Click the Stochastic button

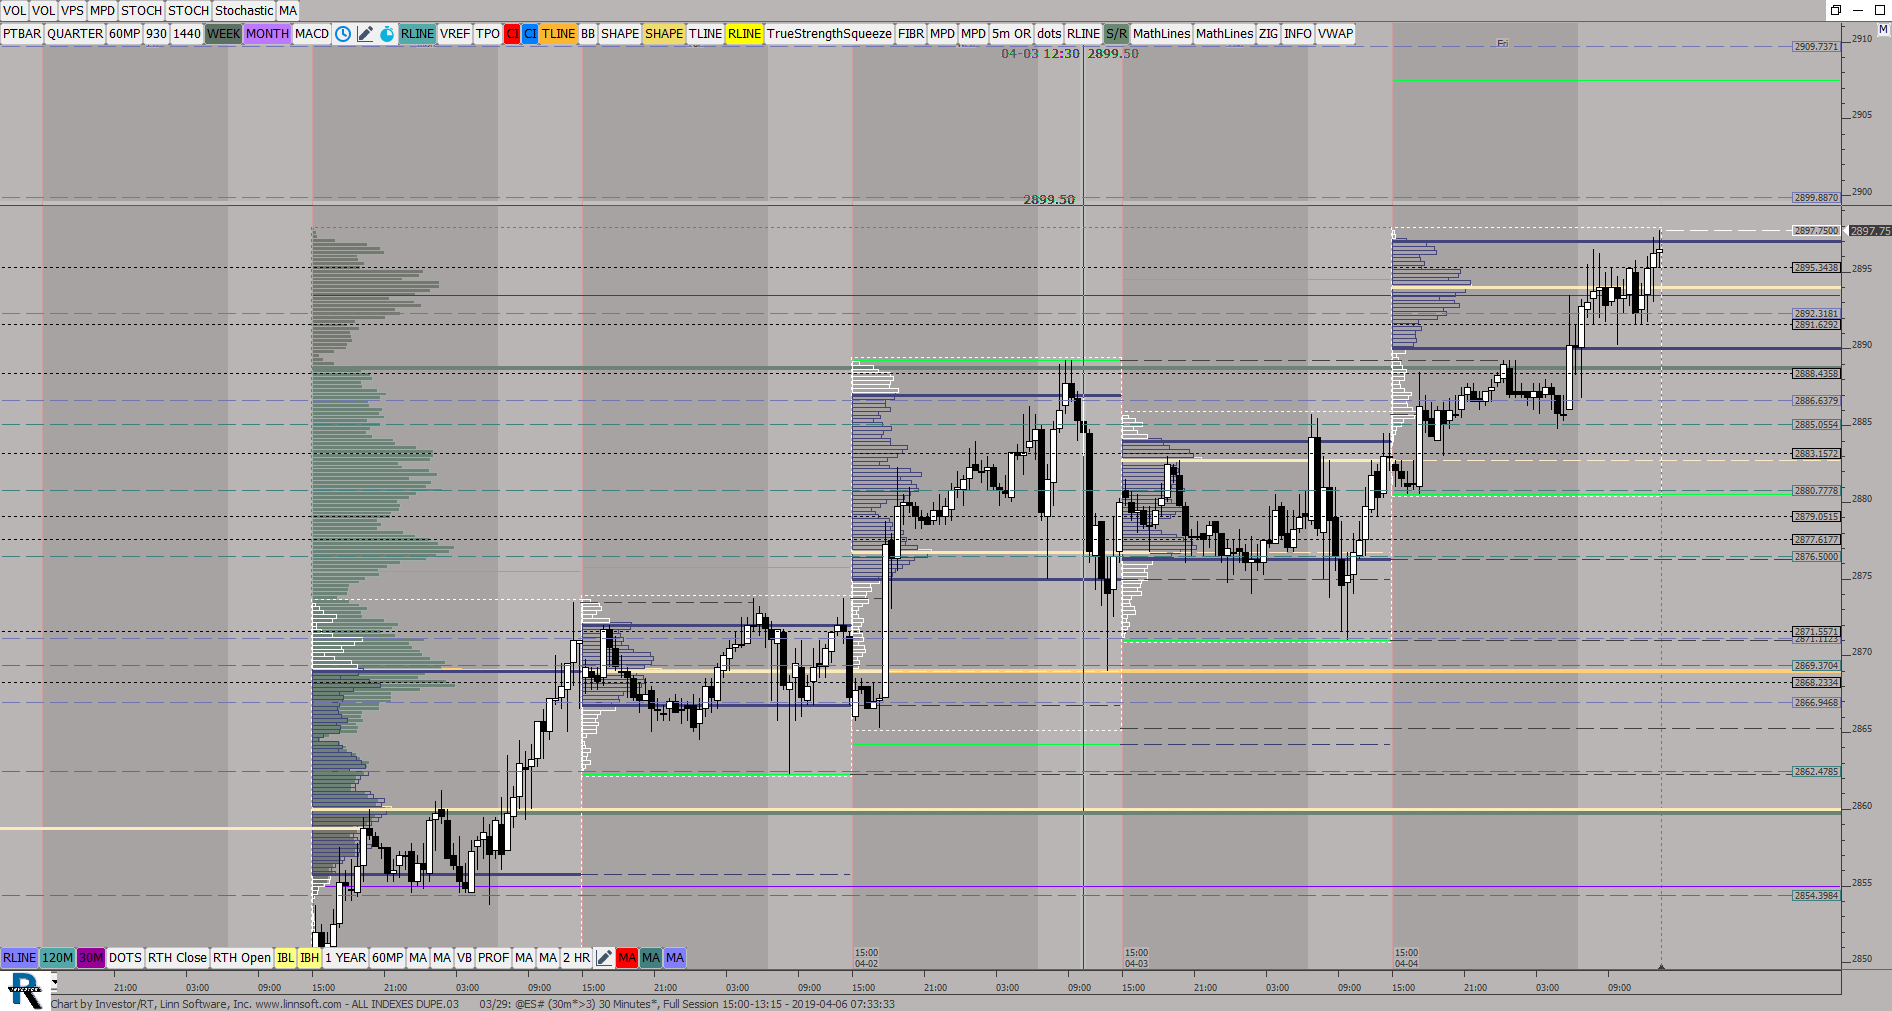[x=244, y=11]
